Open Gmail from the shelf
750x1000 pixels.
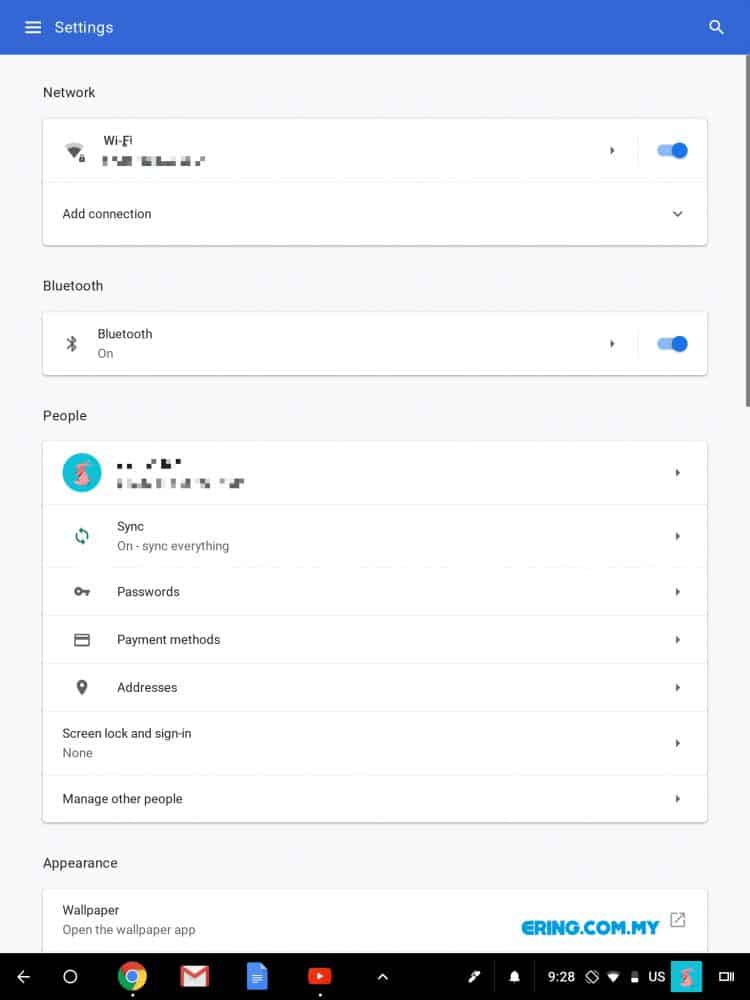click(195, 976)
